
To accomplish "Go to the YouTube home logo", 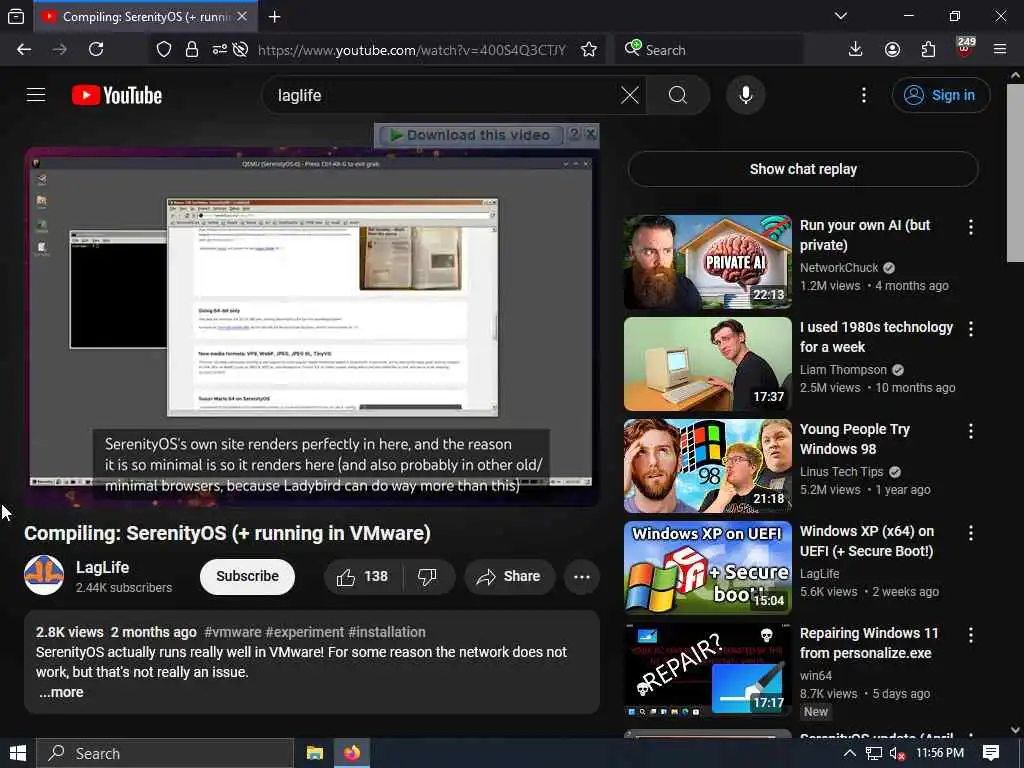I will 117,95.
